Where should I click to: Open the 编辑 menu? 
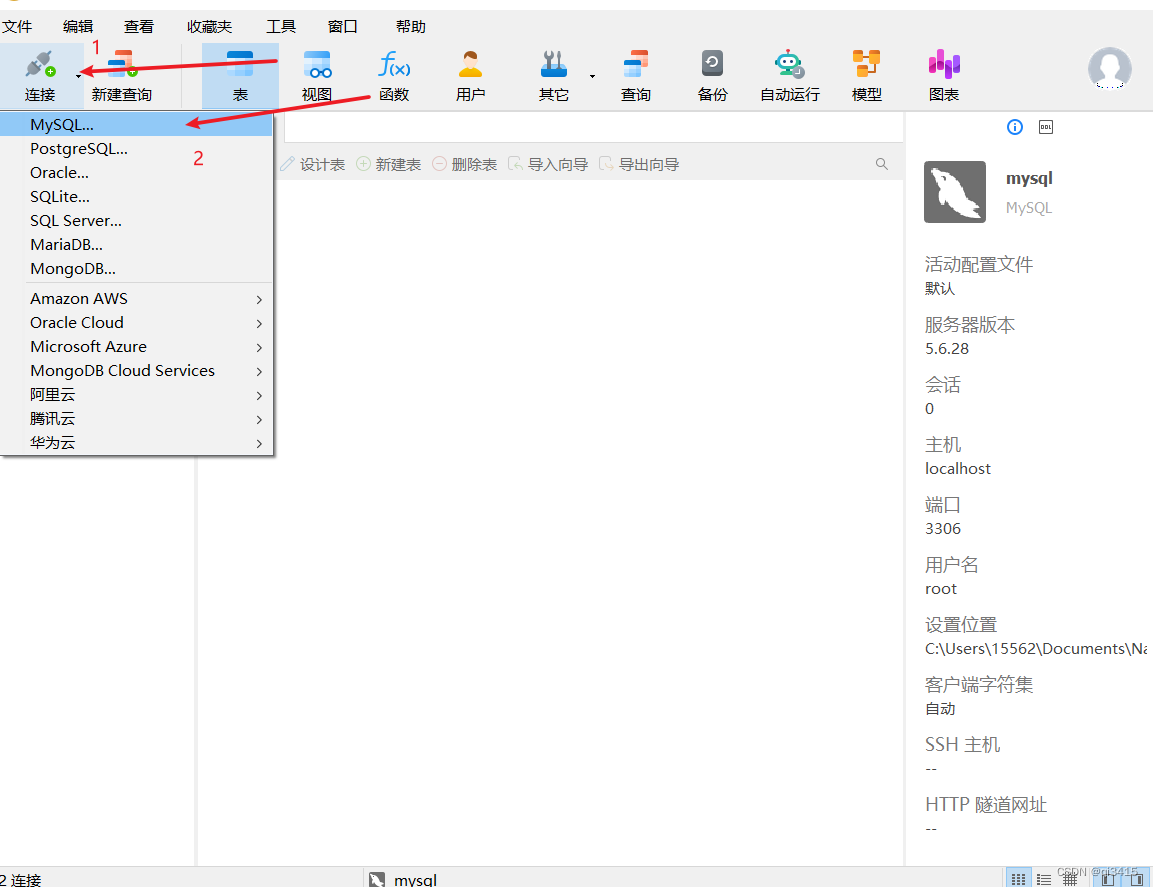(78, 27)
